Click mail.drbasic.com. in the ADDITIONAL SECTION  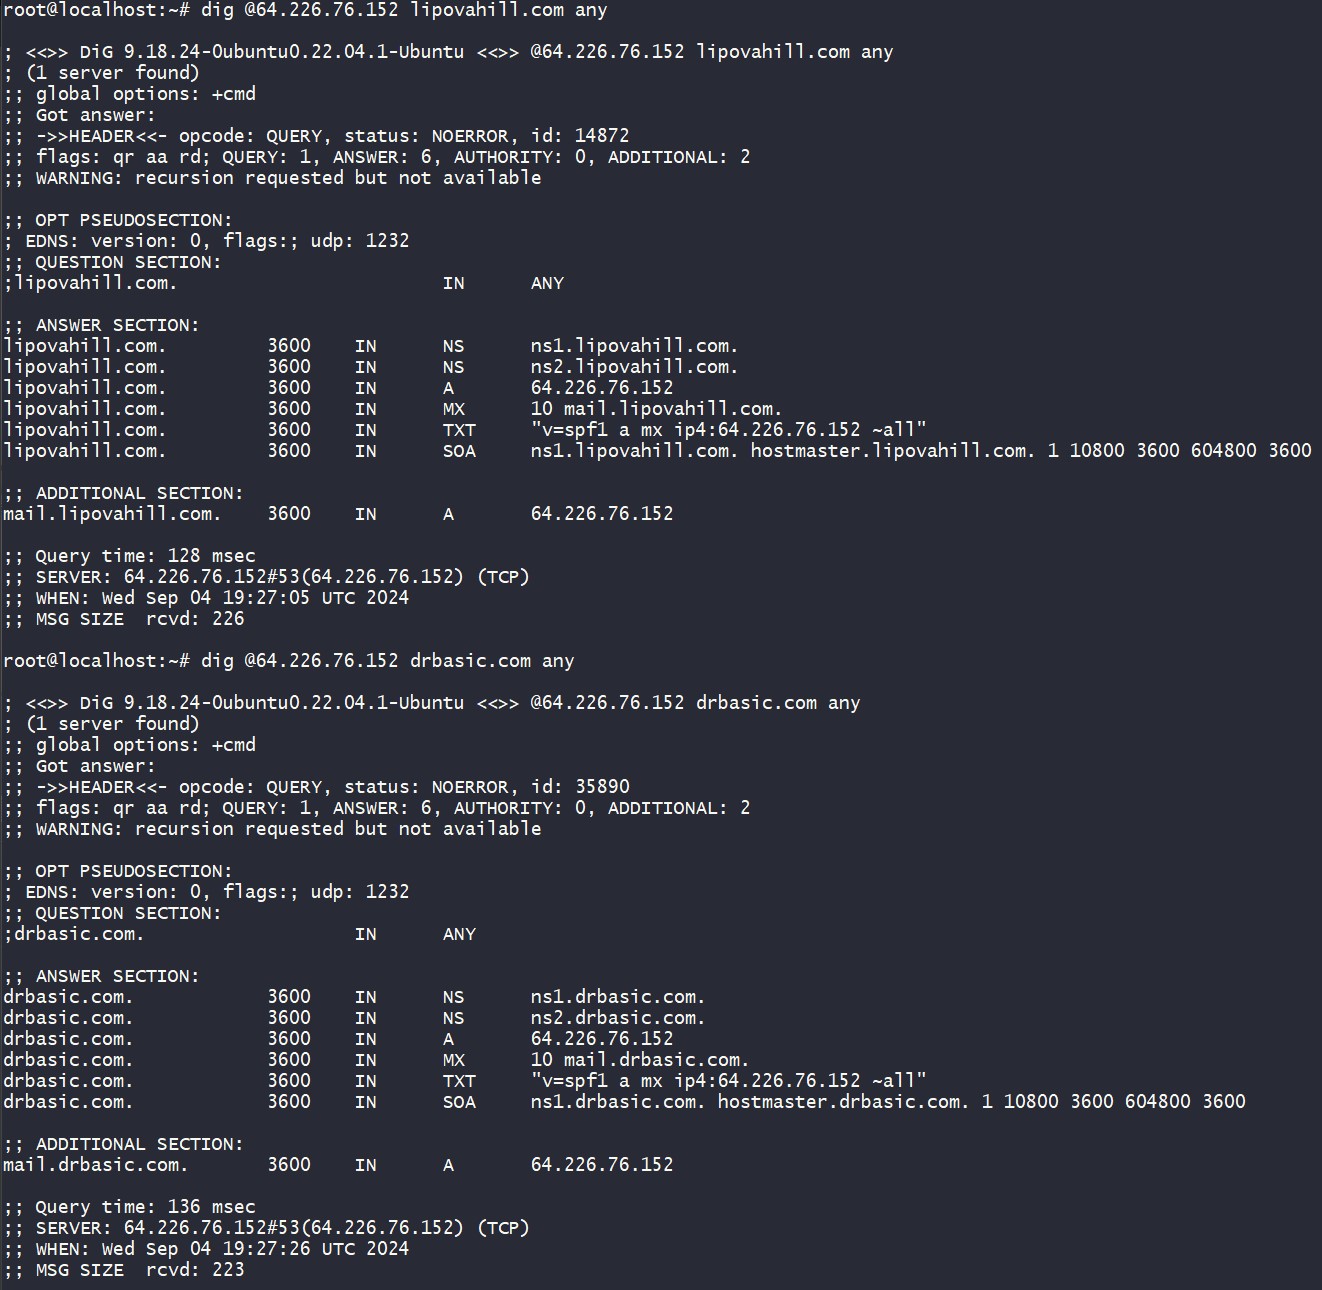coord(96,1165)
